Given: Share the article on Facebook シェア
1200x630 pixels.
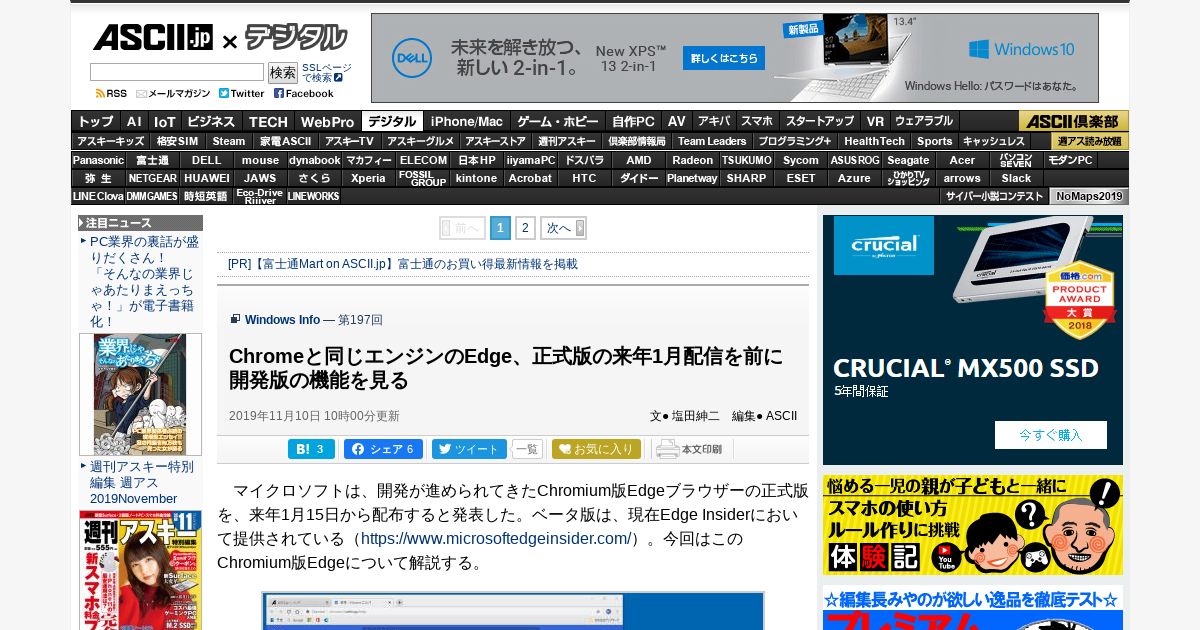Looking at the screenshot, I should (383, 449).
